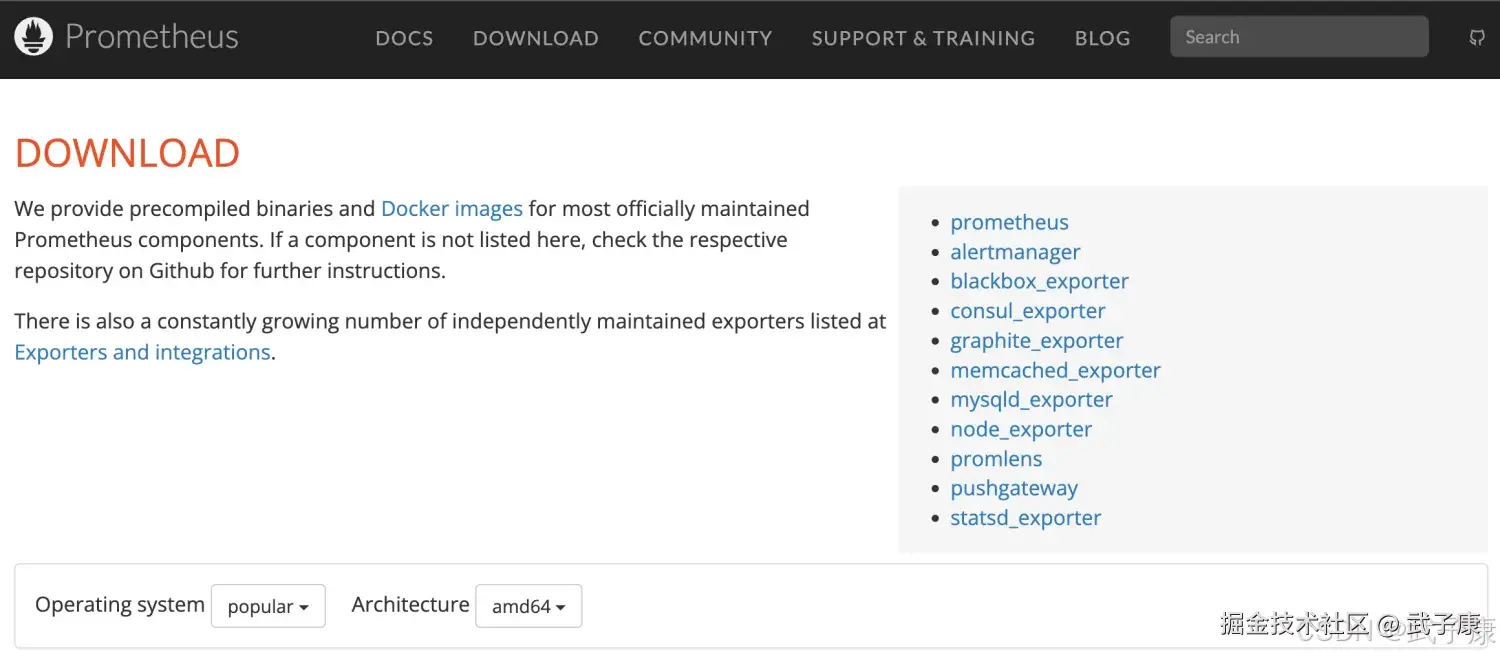Follow the Docker images link
The image size is (1500, 657).
click(x=452, y=209)
